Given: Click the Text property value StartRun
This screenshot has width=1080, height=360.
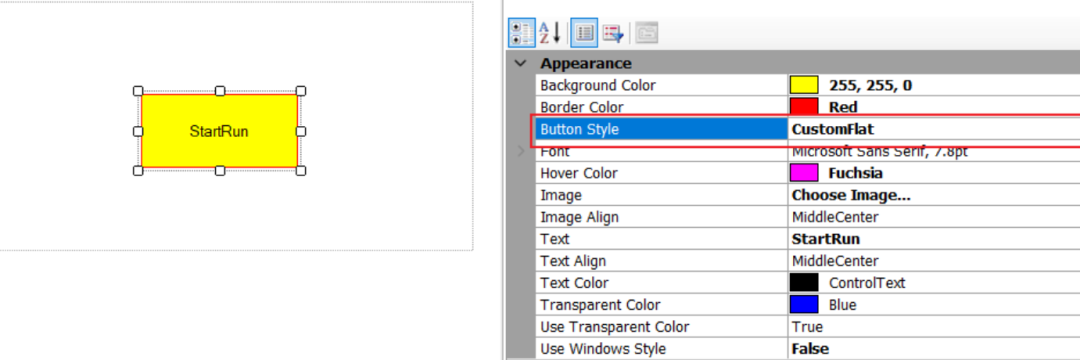Looking at the screenshot, I should pos(826,239).
